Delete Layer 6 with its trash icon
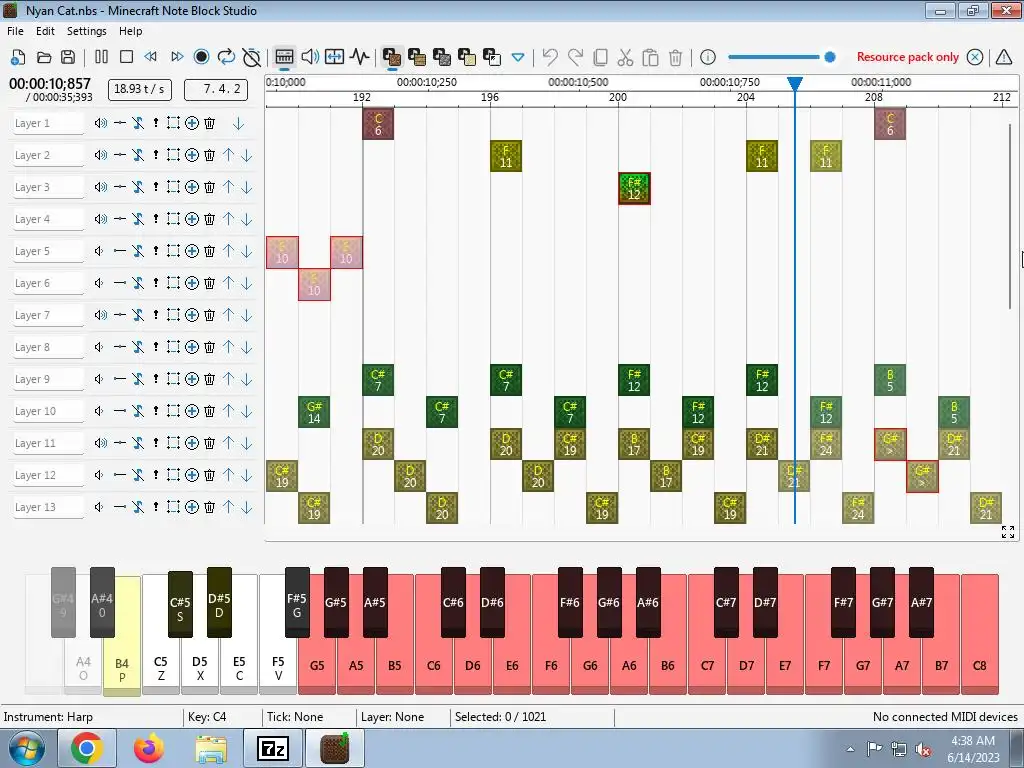The height and width of the screenshot is (768, 1024). click(210, 283)
